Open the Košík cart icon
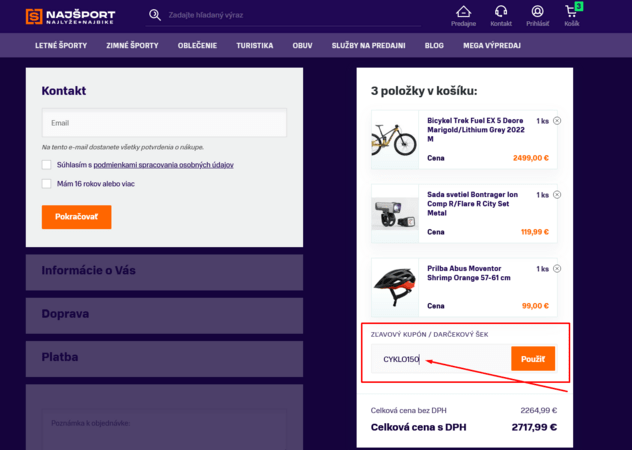 572,12
